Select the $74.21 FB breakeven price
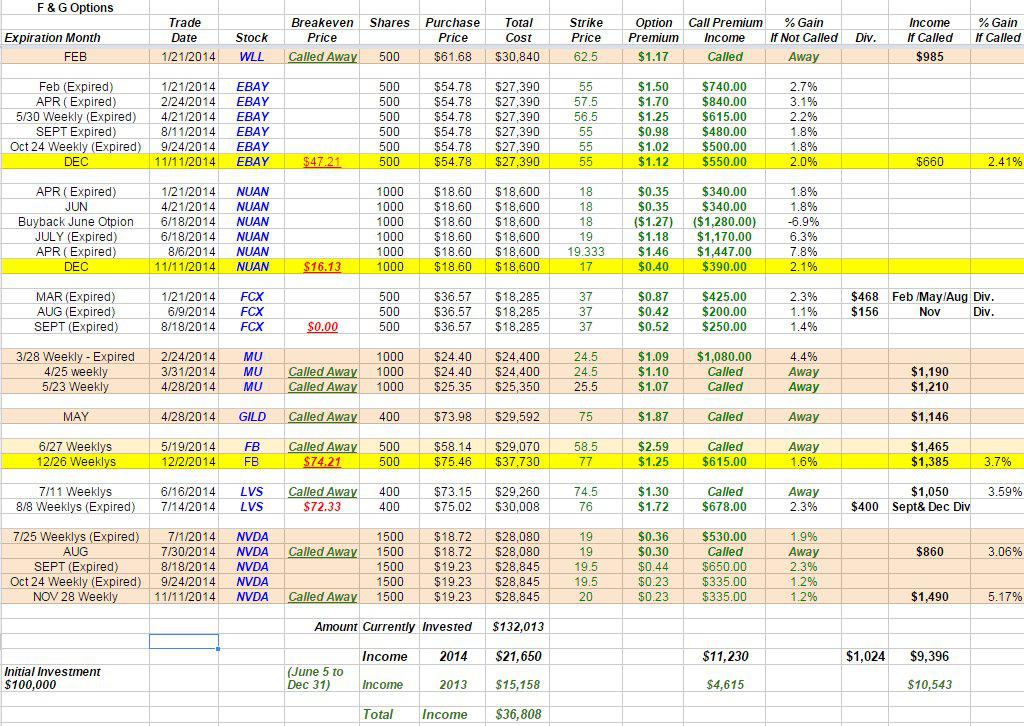1024x726 pixels. pyautogui.click(x=322, y=462)
